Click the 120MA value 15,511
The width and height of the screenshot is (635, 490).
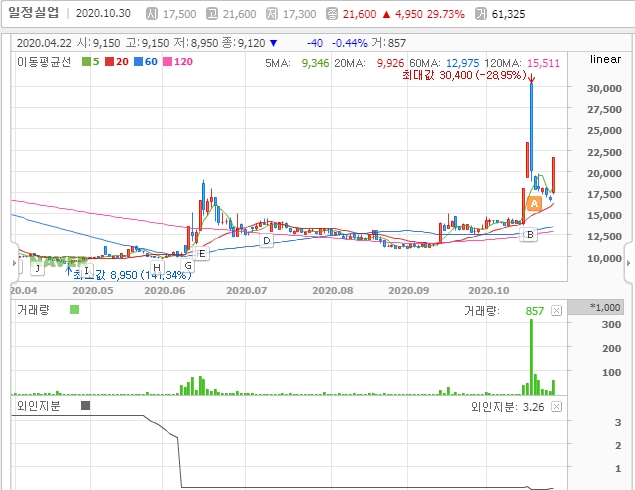(x=543, y=63)
